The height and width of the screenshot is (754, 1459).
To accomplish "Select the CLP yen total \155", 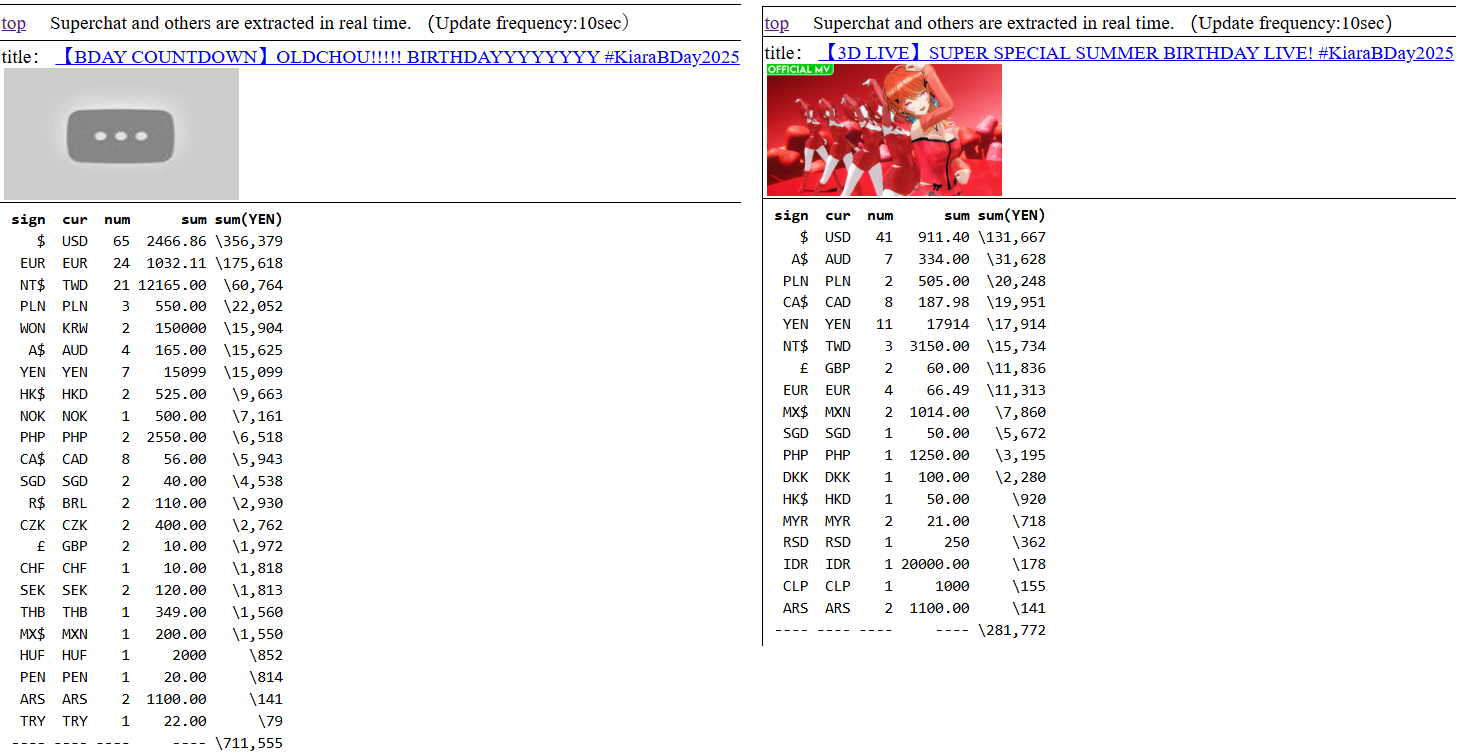I will coord(1029,586).
